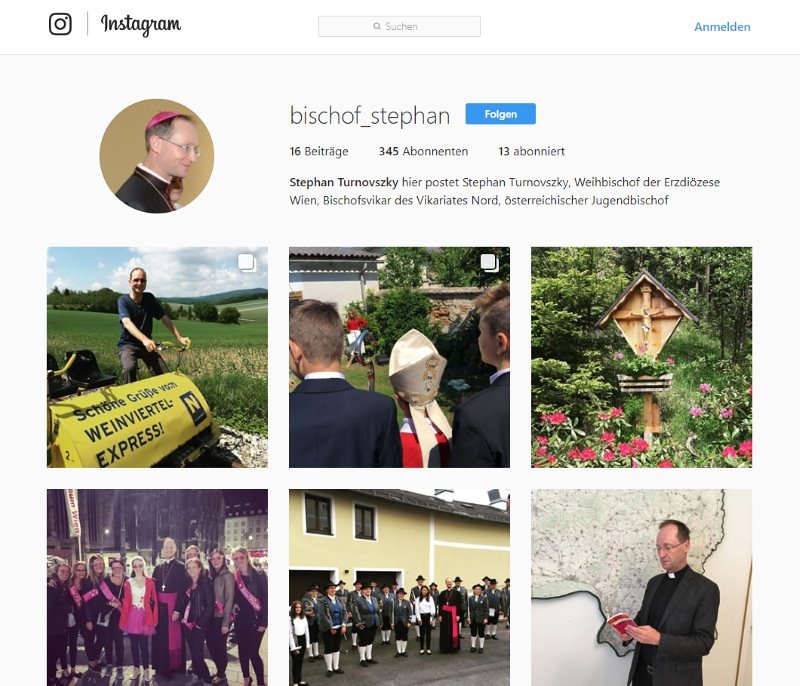Open the multi-photo icon on Weinviertel post
This screenshot has width=800, height=686.
point(247,263)
